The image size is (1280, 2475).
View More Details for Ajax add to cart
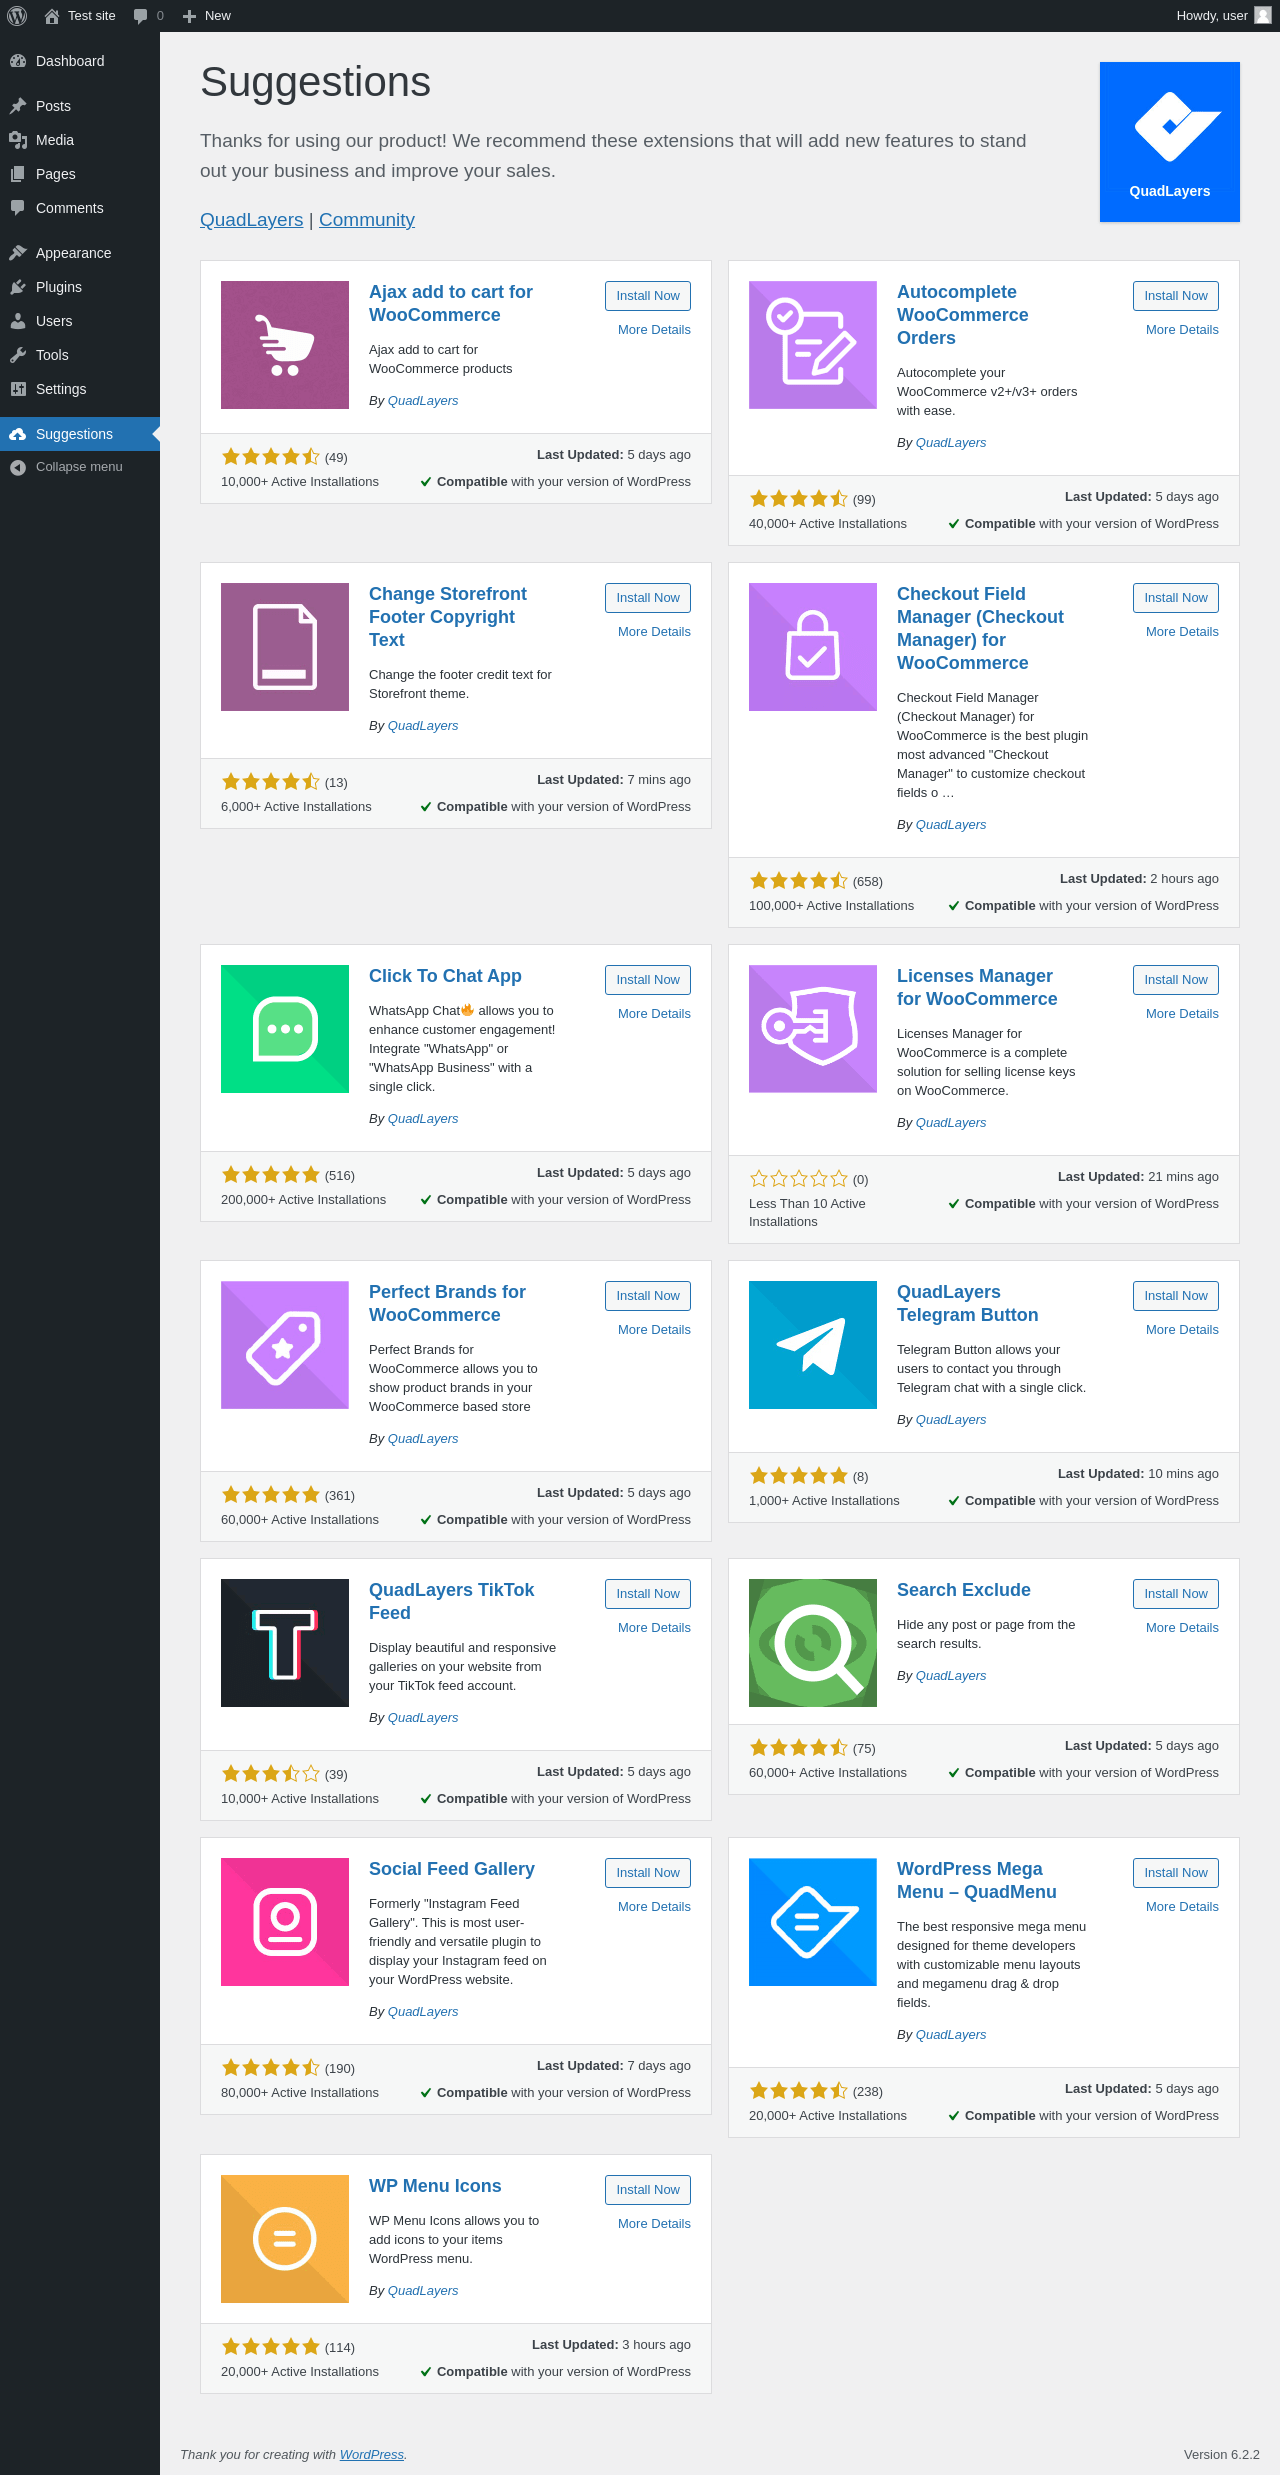[654, 330]
